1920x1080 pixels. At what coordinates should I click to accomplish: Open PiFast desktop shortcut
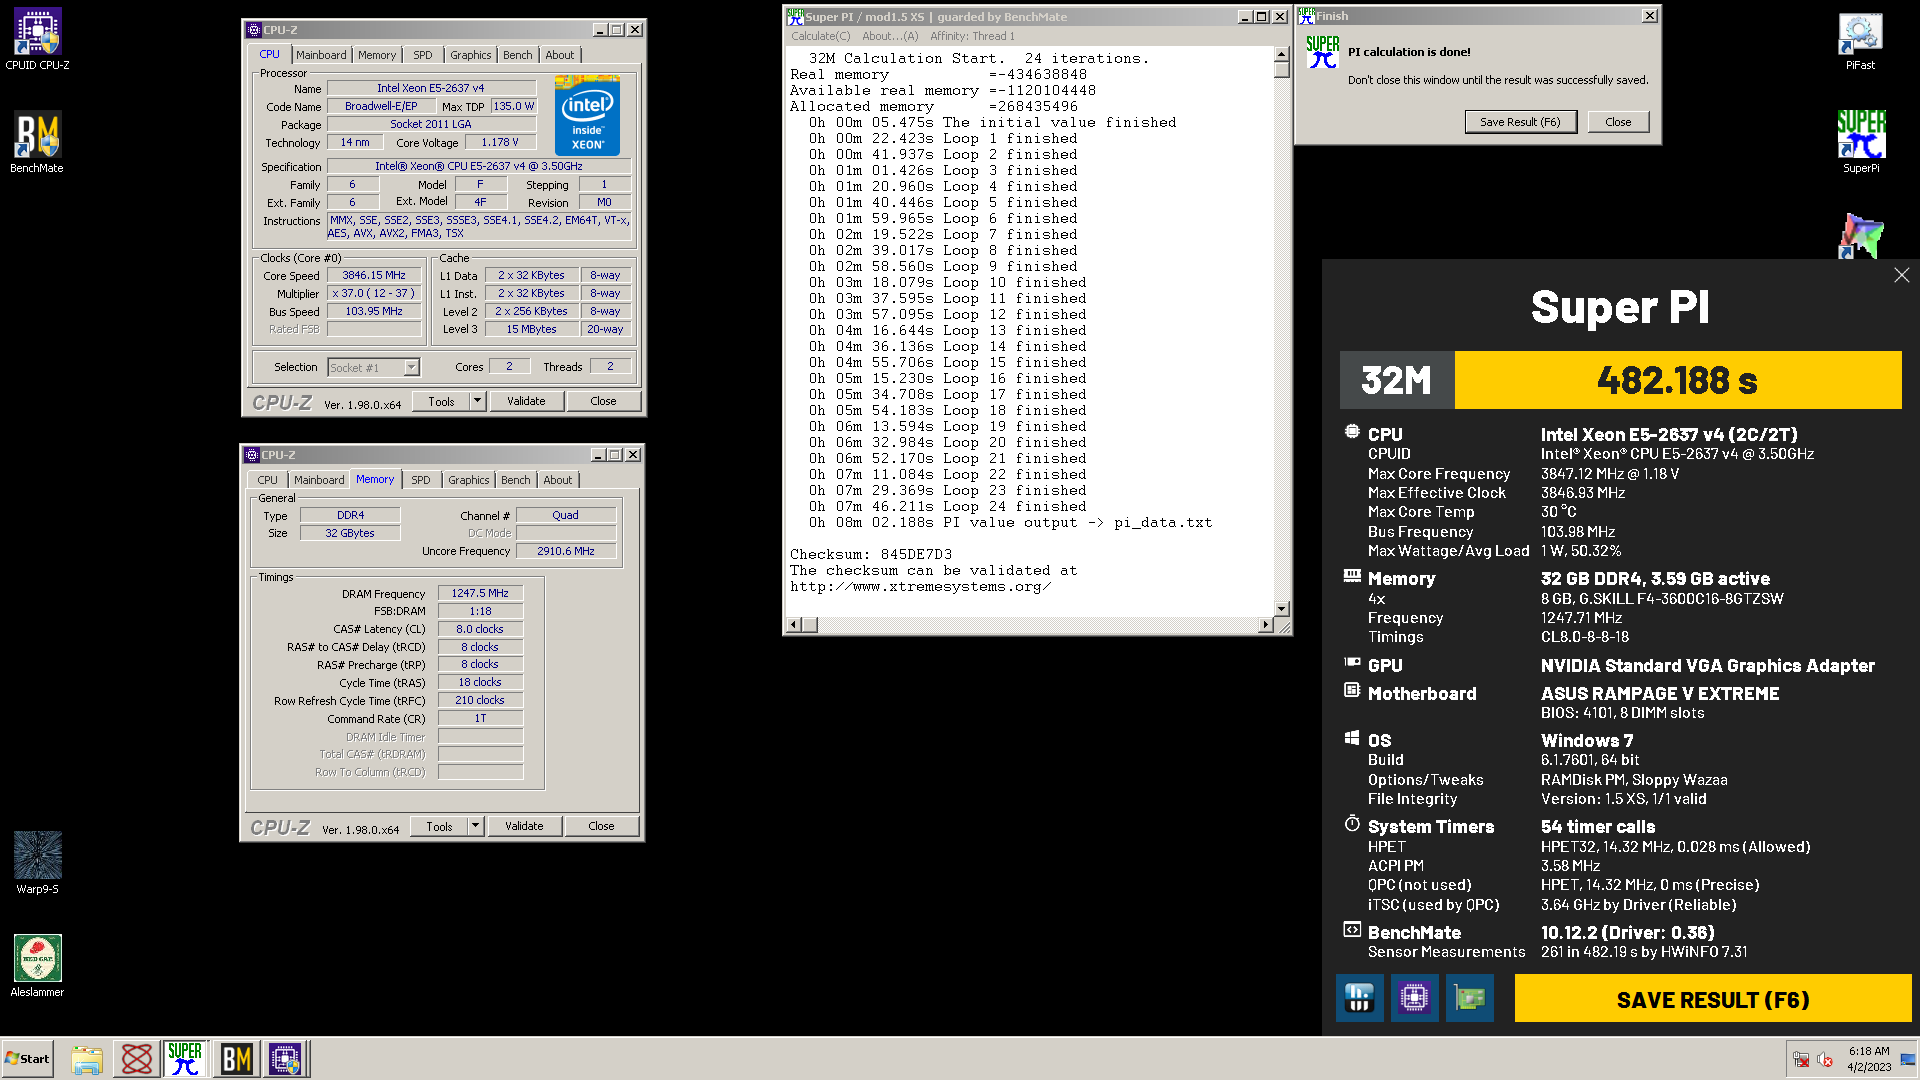1860,41
